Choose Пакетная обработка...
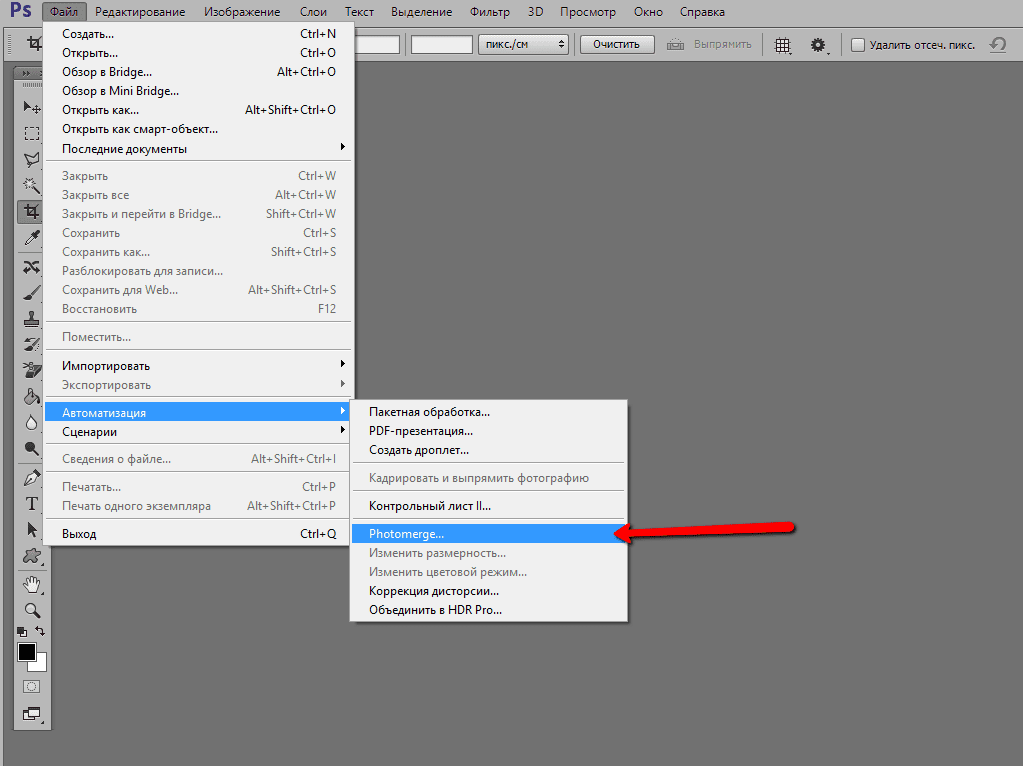1023x766 pixels. [489, 412]
